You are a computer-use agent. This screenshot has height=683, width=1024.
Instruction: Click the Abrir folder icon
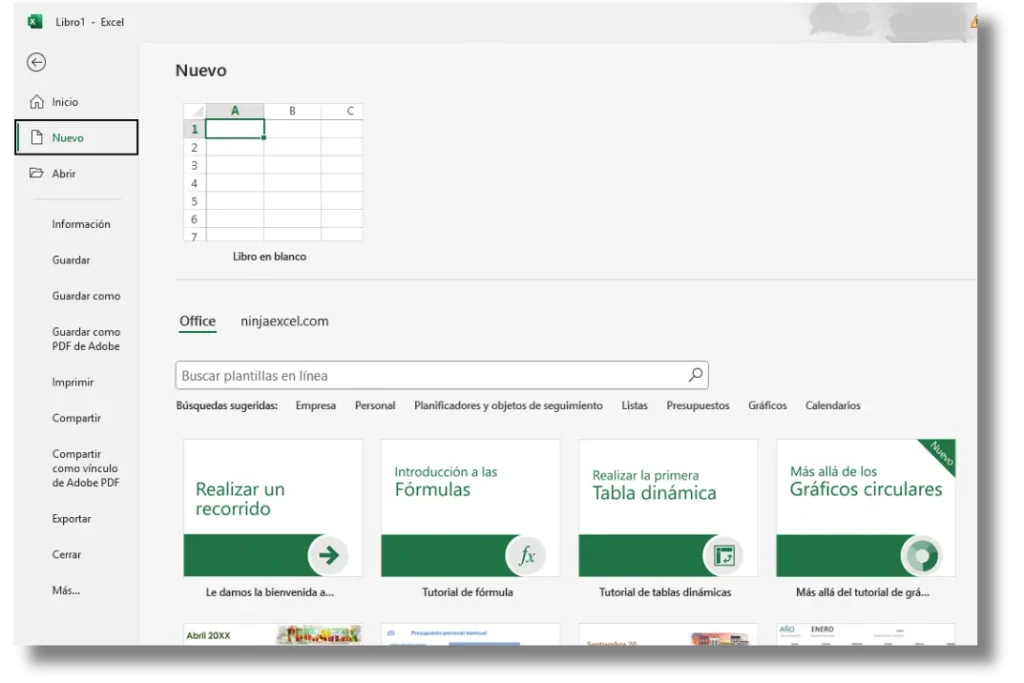37,173
